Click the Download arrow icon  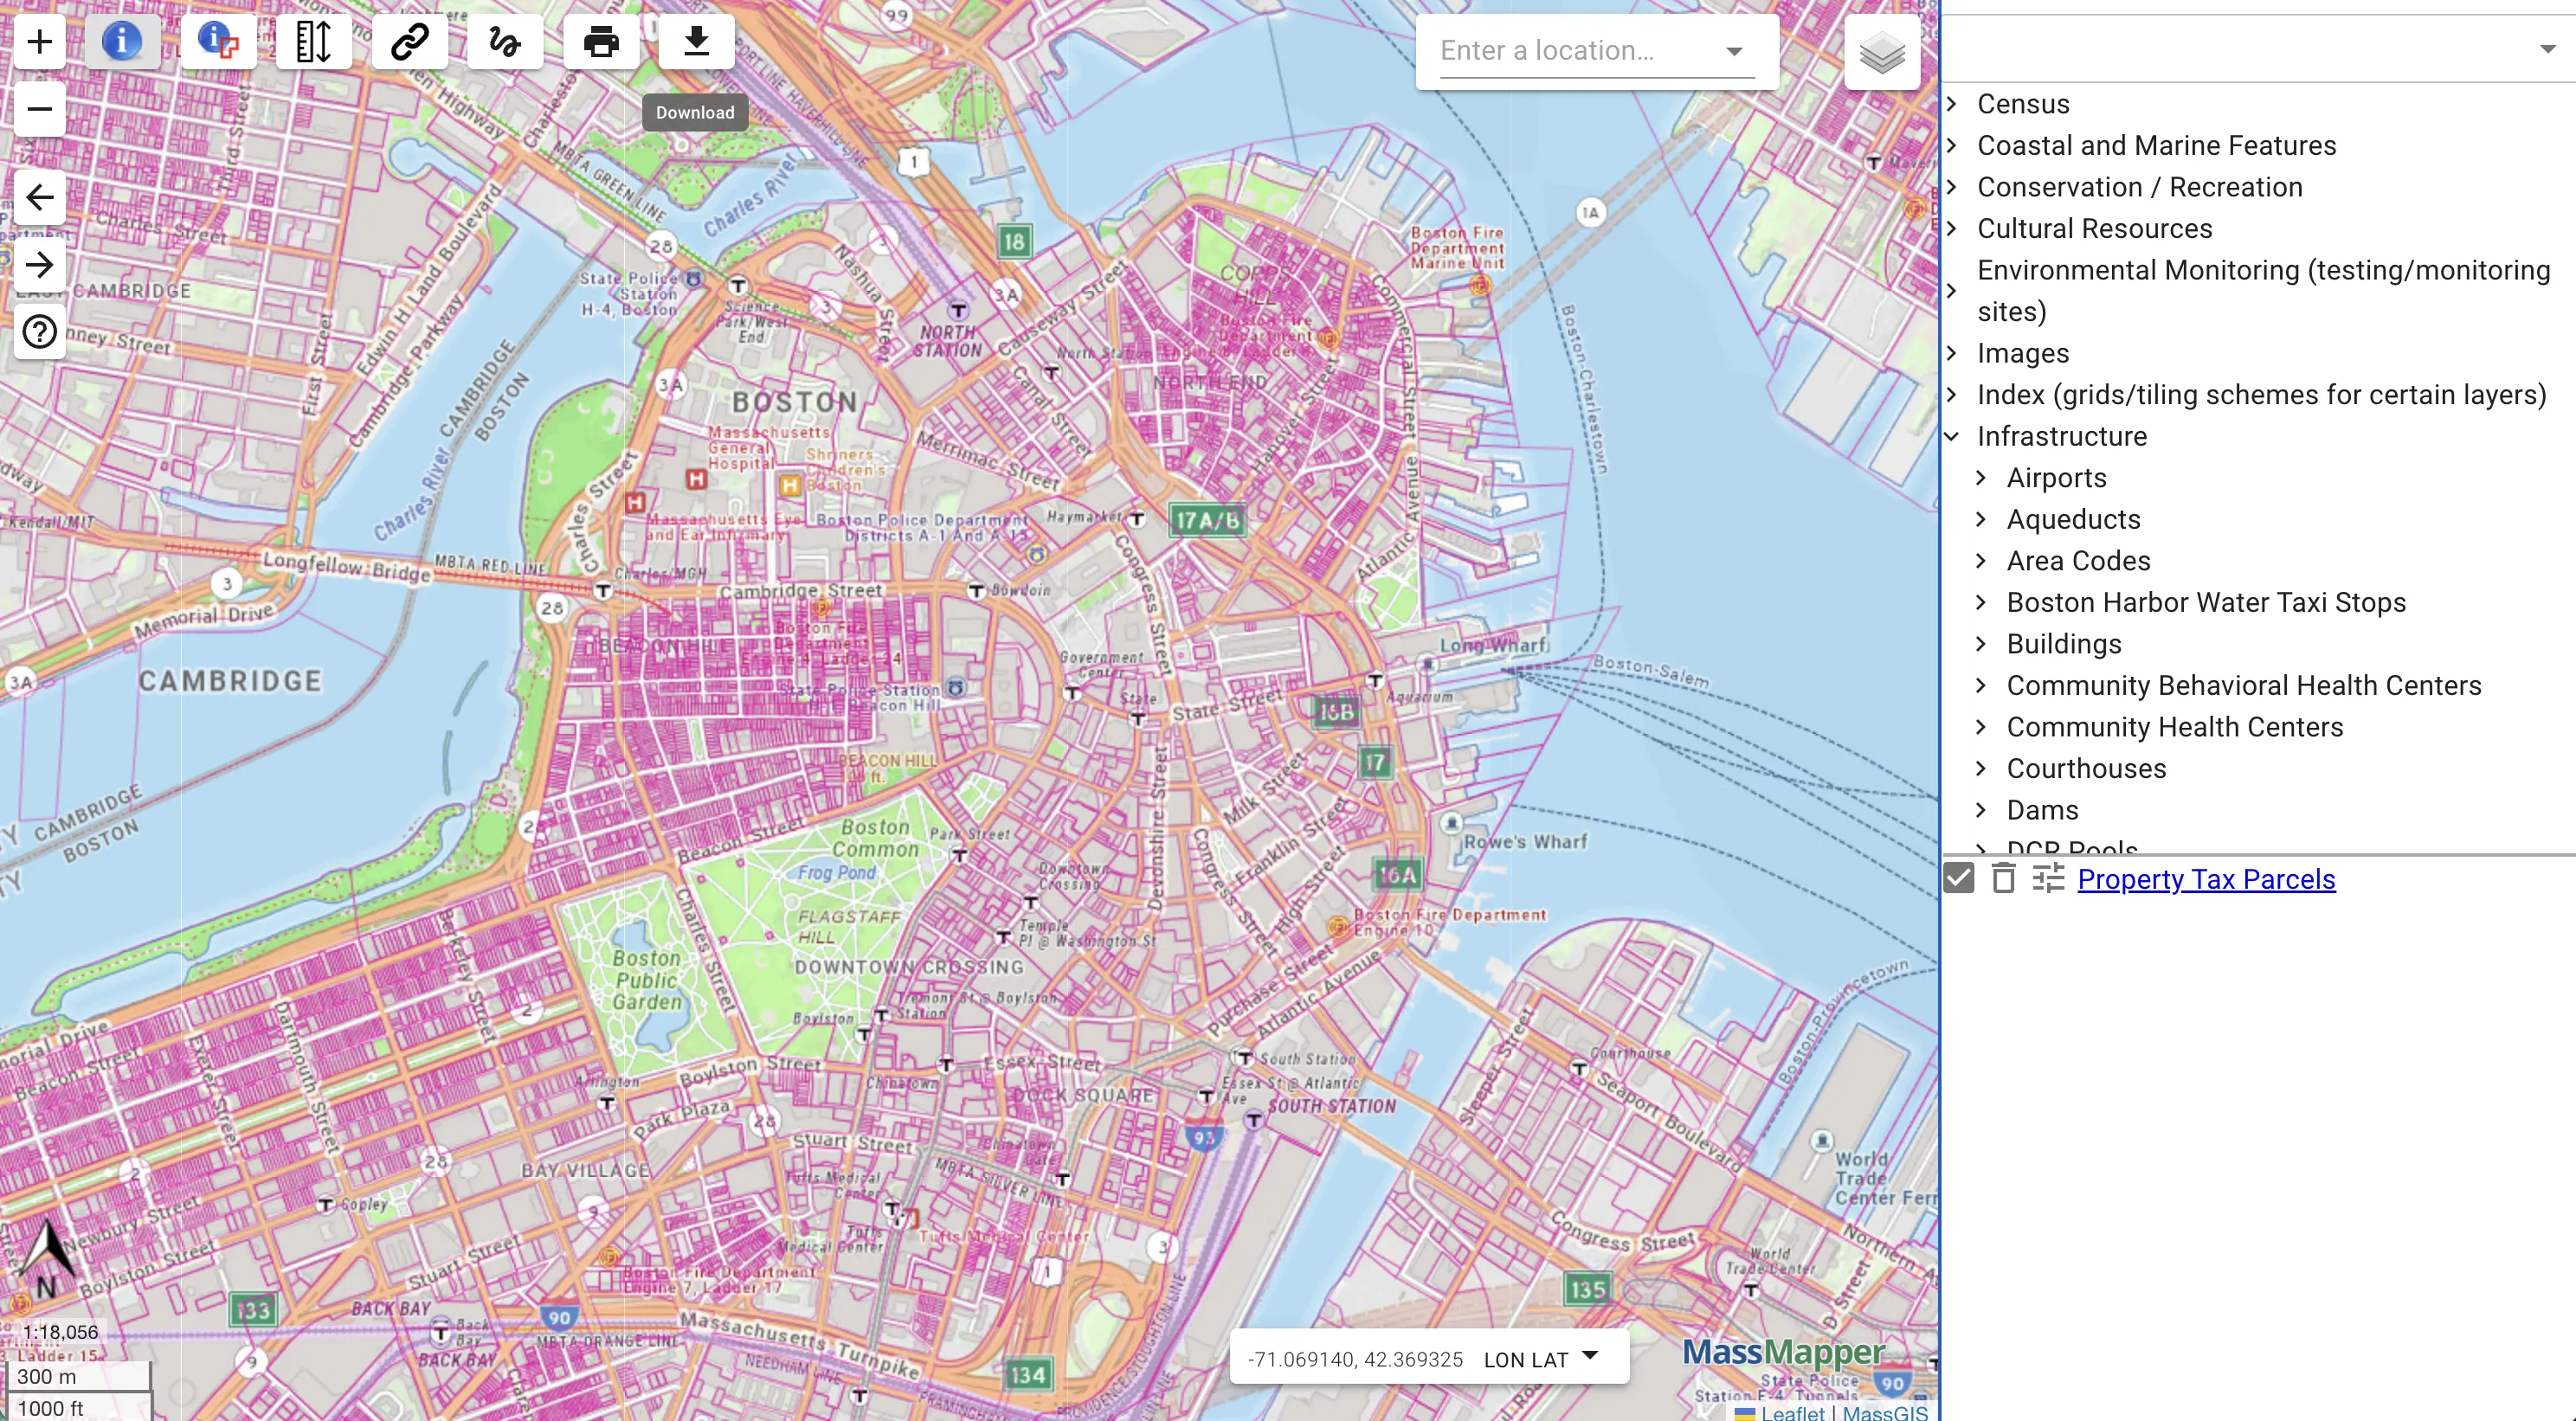point(697,42)
